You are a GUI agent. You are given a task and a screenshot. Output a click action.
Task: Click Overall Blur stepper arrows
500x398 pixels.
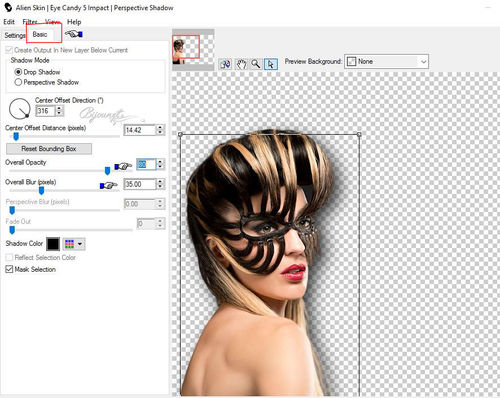(160, 184)
